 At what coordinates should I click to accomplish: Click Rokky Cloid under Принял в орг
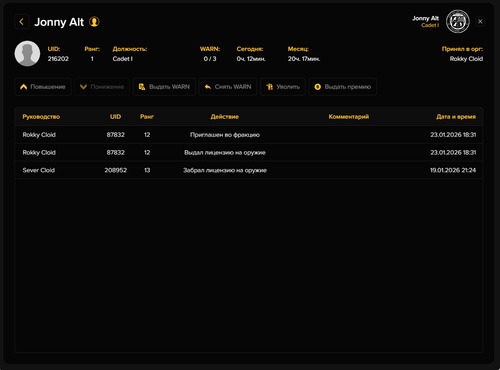[x=466, y=59]
